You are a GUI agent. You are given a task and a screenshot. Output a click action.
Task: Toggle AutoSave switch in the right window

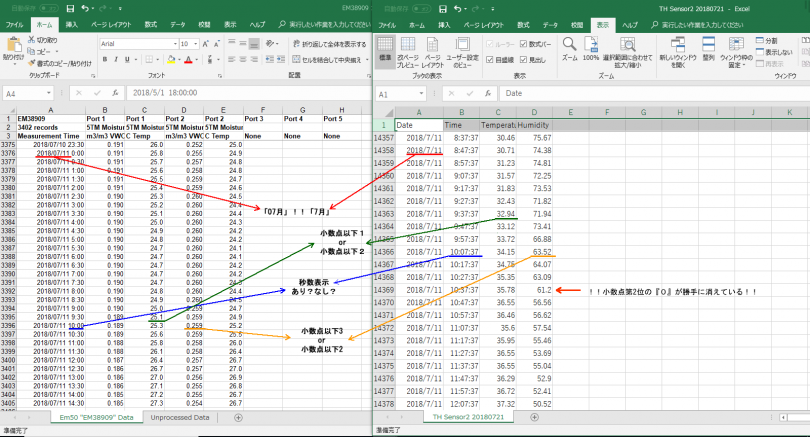pyautogui.click(x=421, y=9)
